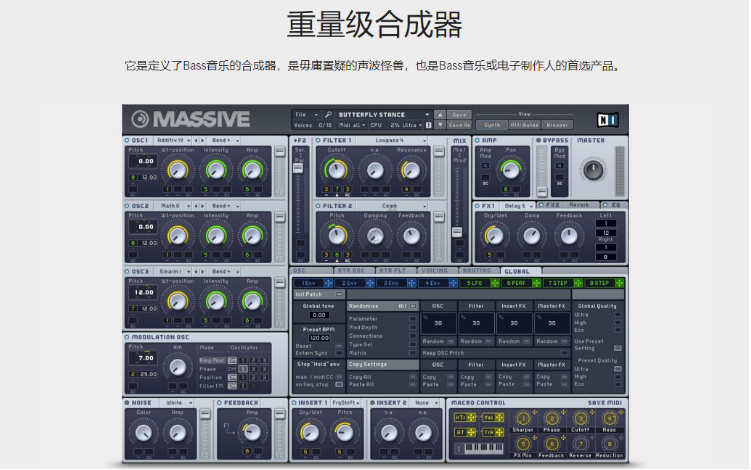Image resolution: width=751 pixels, height=470 pixels.
Task: Click the 2Env modulation drag handle
Action: tap(370, 283)
